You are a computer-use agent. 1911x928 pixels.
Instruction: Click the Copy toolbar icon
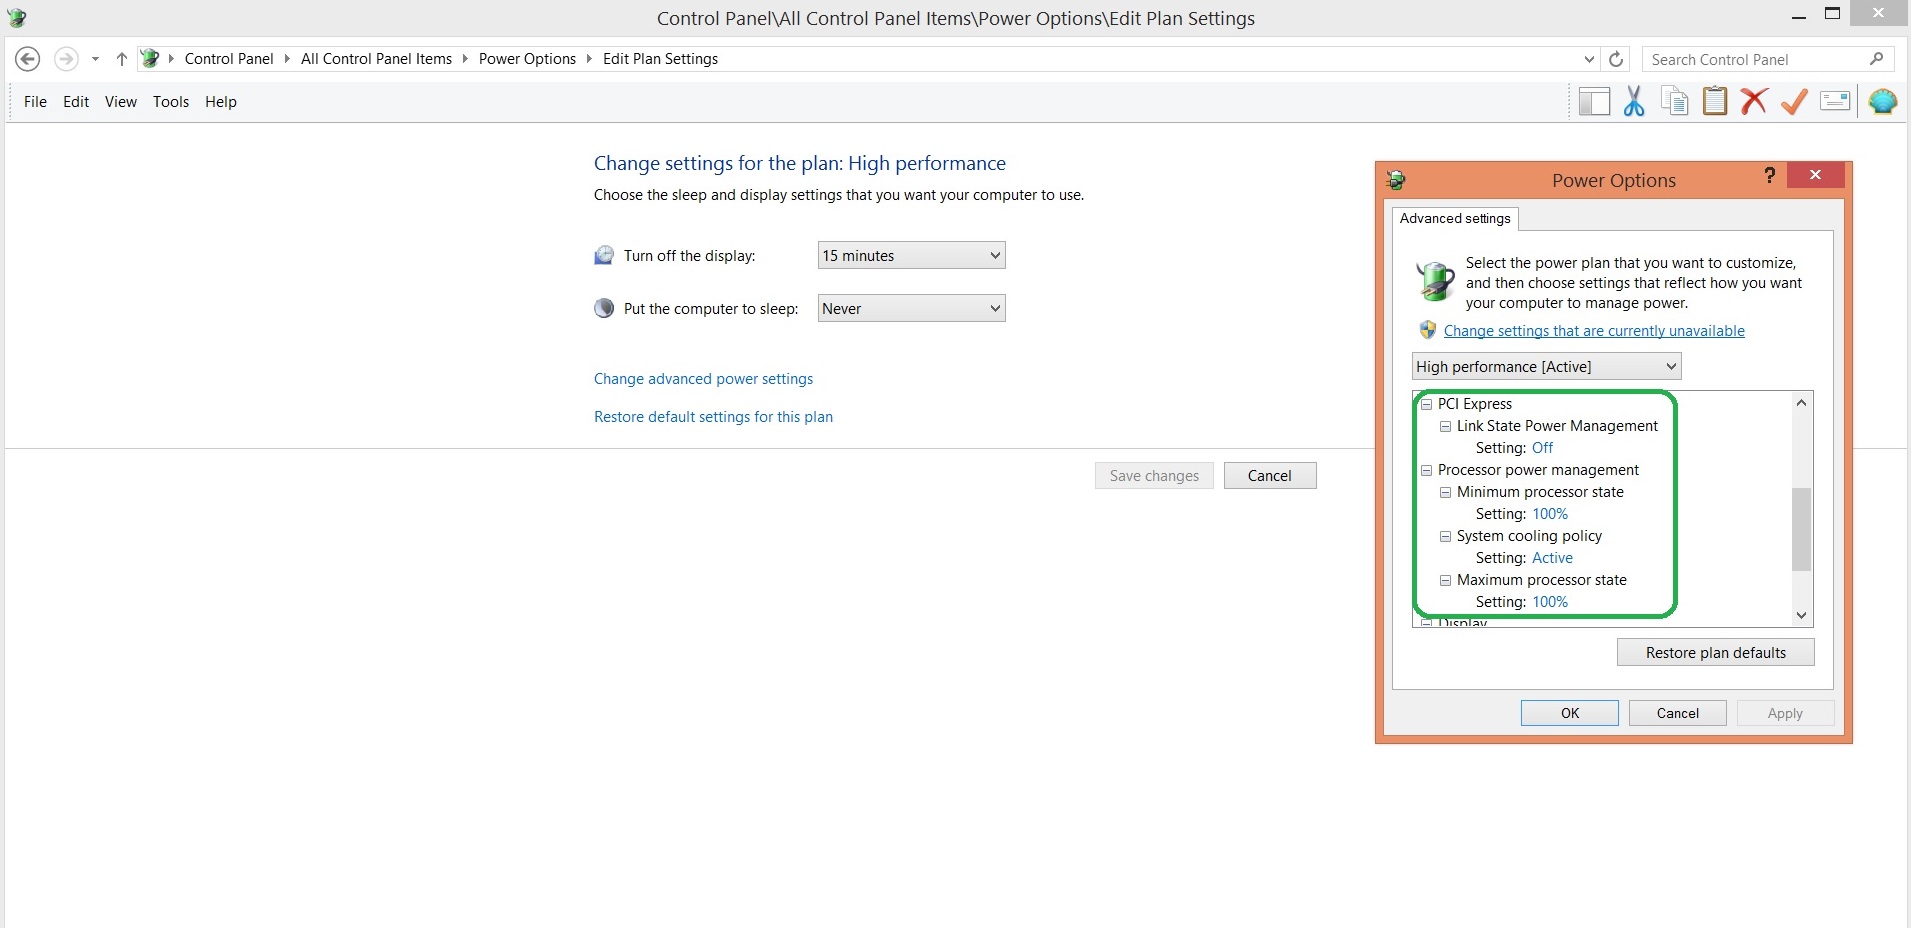(x=1675, y=101)
